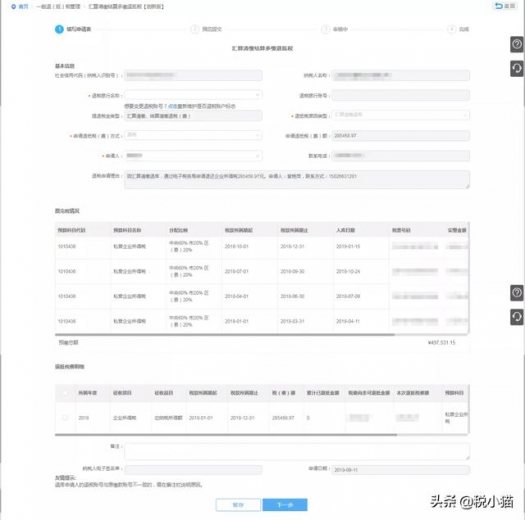Click the date cell 2018-03-31

[292, 321]
